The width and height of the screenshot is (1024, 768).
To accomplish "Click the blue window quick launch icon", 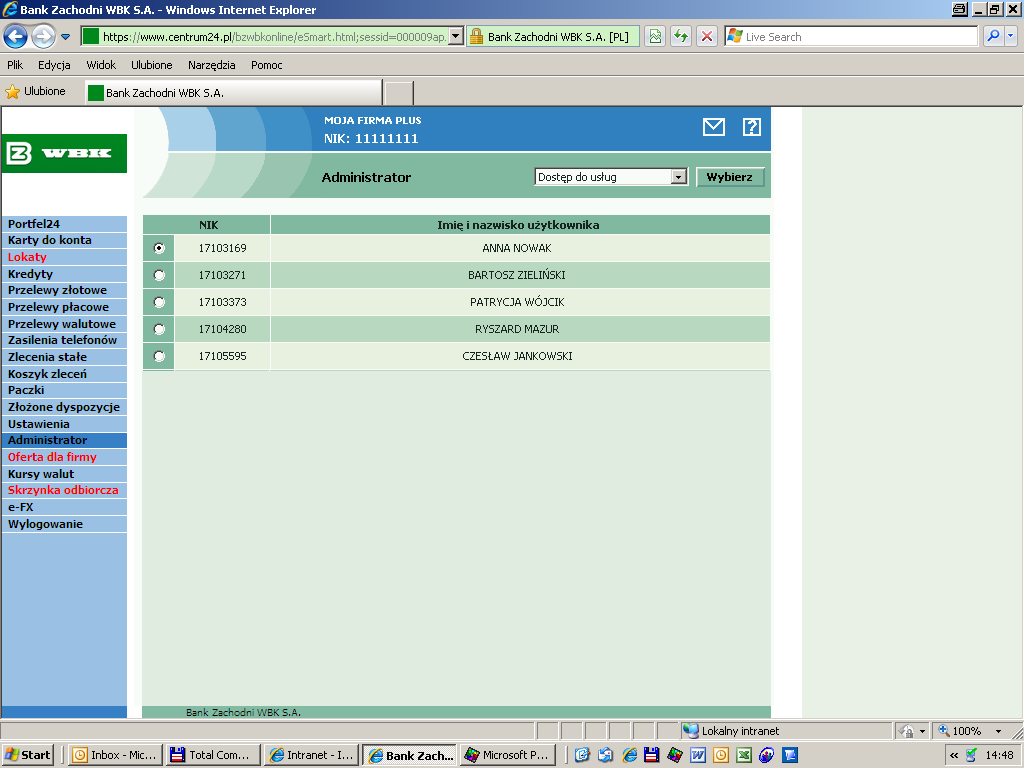I will (790, 755).
